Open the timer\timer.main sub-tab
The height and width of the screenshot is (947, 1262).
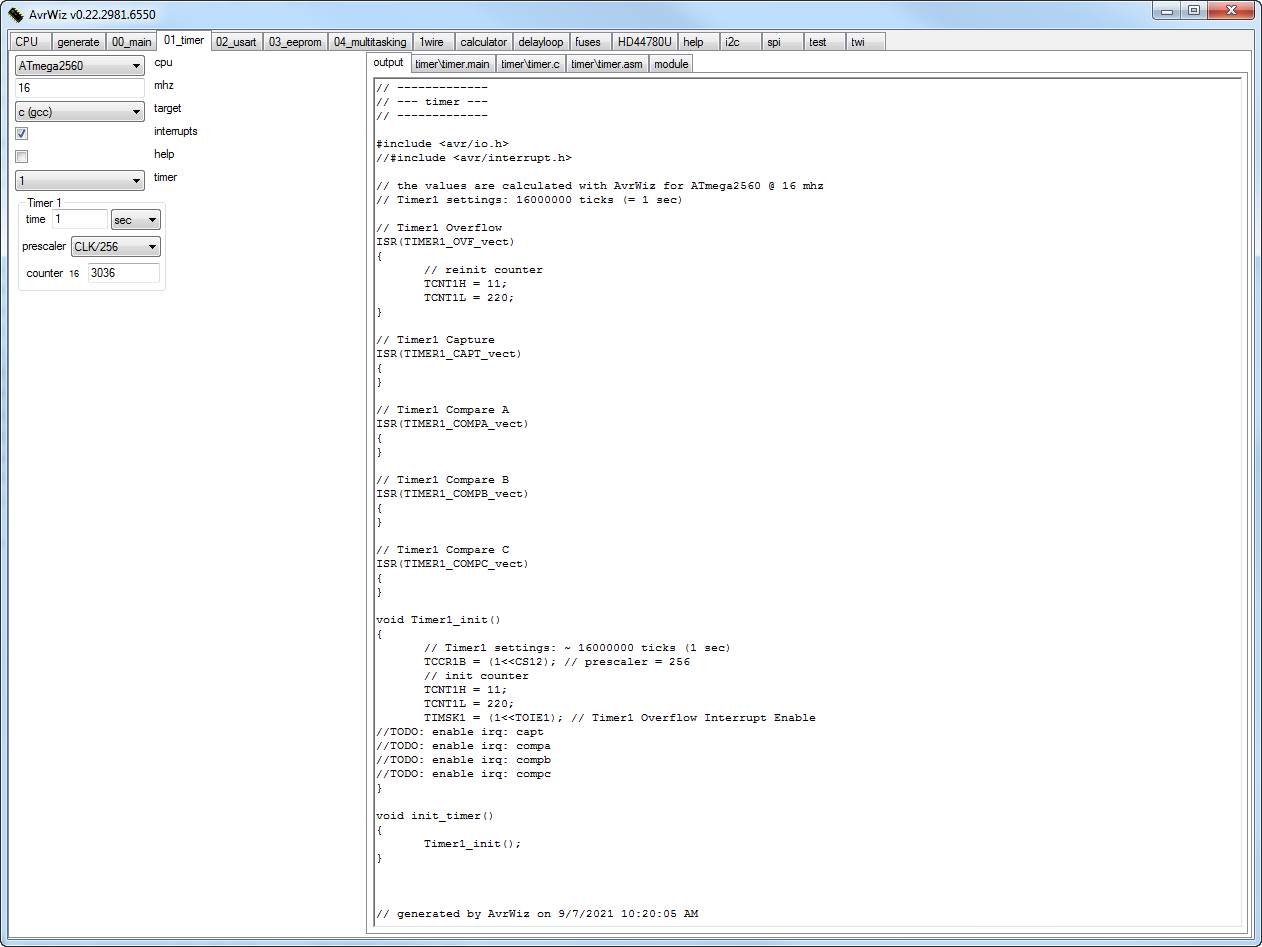point(452,64)
